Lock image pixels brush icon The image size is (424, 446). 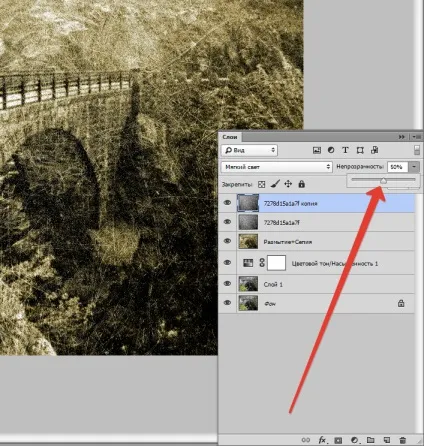pyautogui.click(x=275, y=184)
